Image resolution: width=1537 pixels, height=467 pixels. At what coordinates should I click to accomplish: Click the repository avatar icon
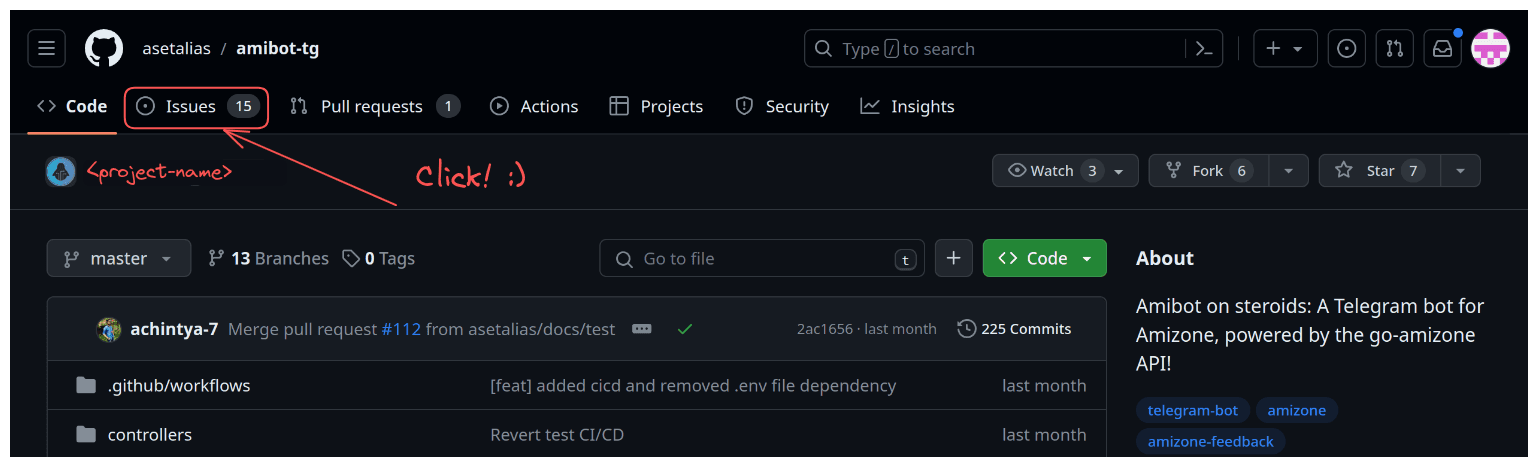click(61, 171)
